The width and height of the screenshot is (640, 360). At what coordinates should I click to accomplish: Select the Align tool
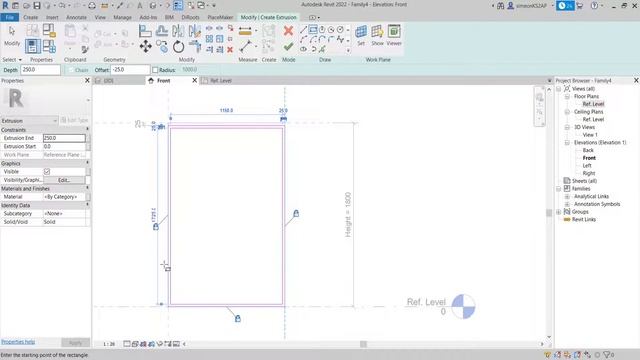145,31
